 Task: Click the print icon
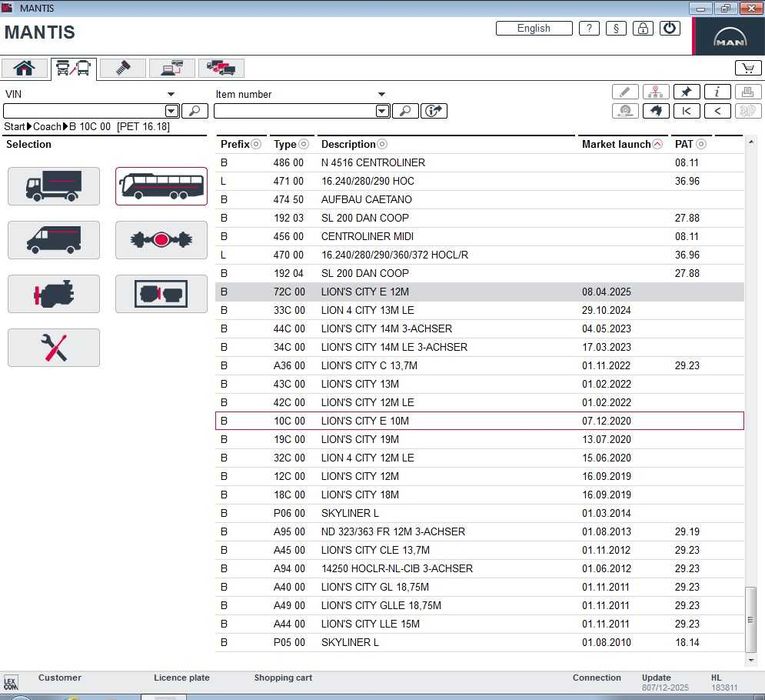point(747,92)
